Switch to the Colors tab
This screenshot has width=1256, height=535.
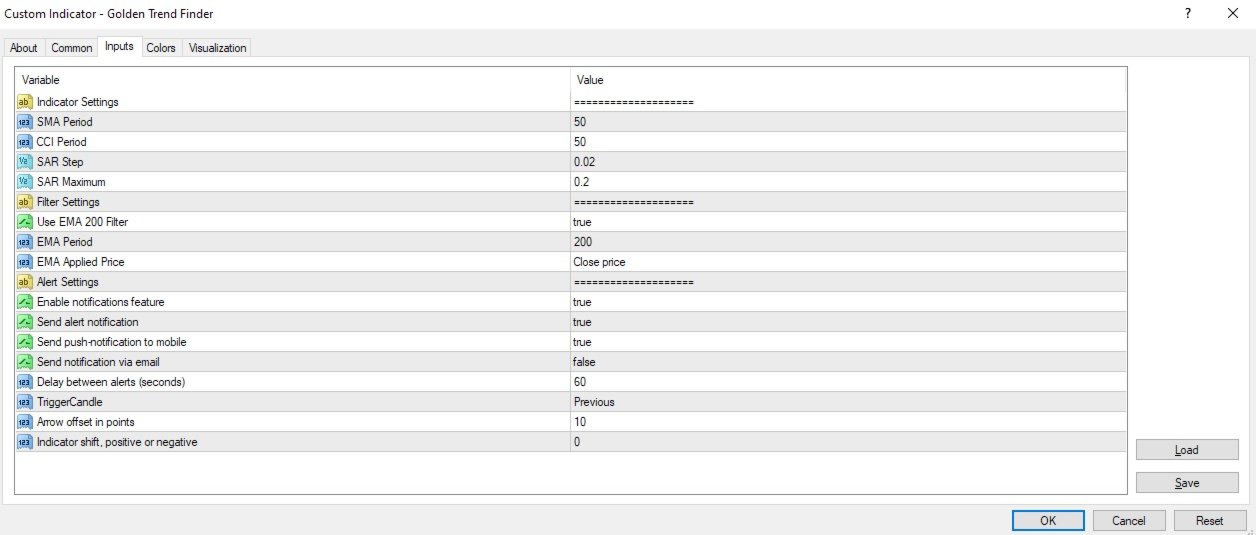pos(161,48)
